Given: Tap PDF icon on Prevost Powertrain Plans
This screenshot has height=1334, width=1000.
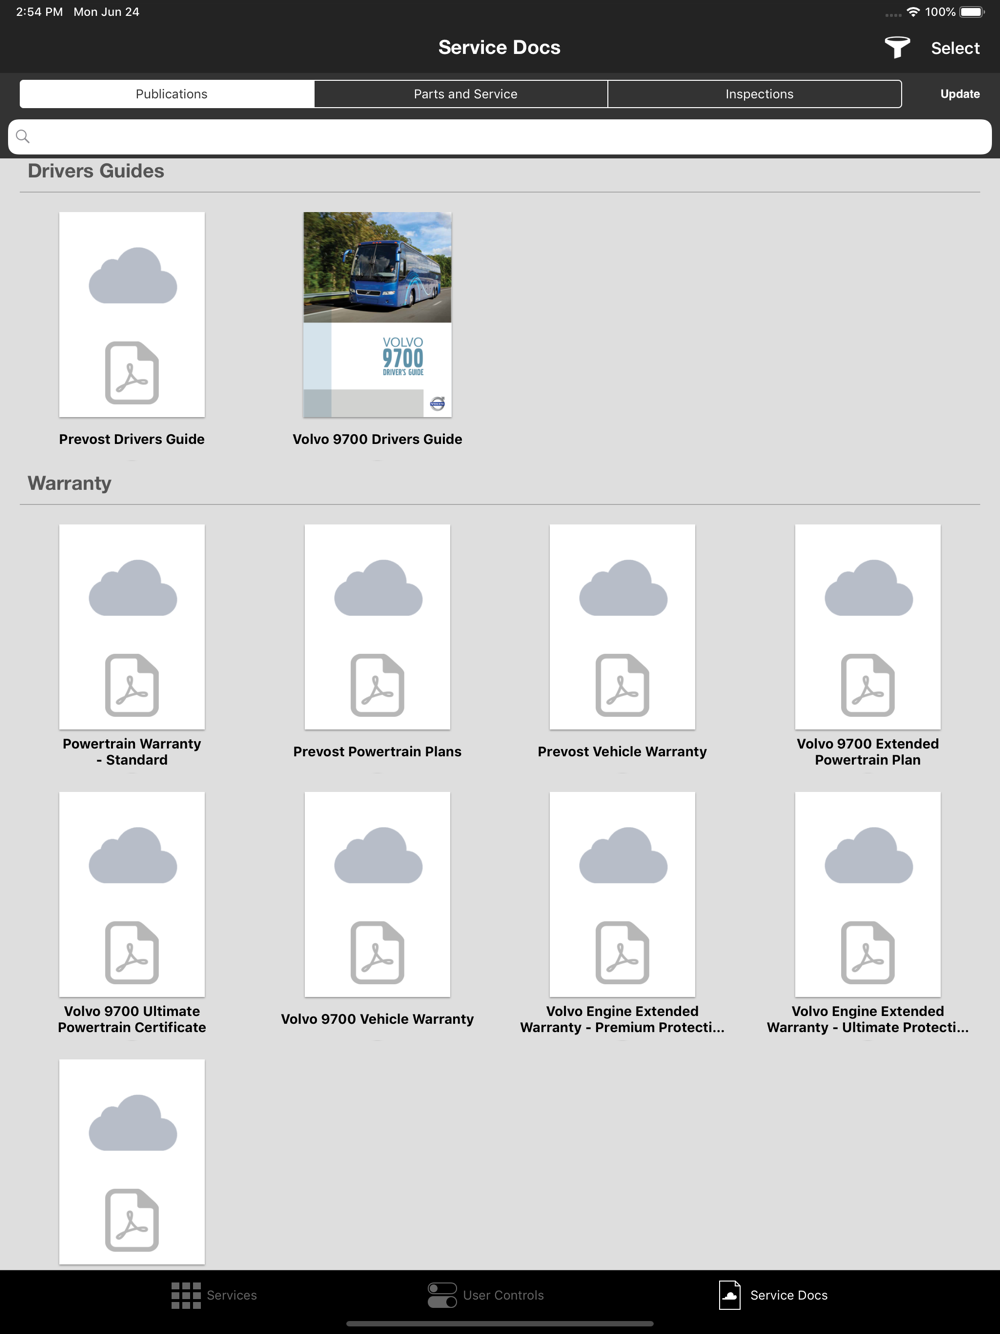Looking at the screenshot, I should pyautogui.click(x=377, y=685).
